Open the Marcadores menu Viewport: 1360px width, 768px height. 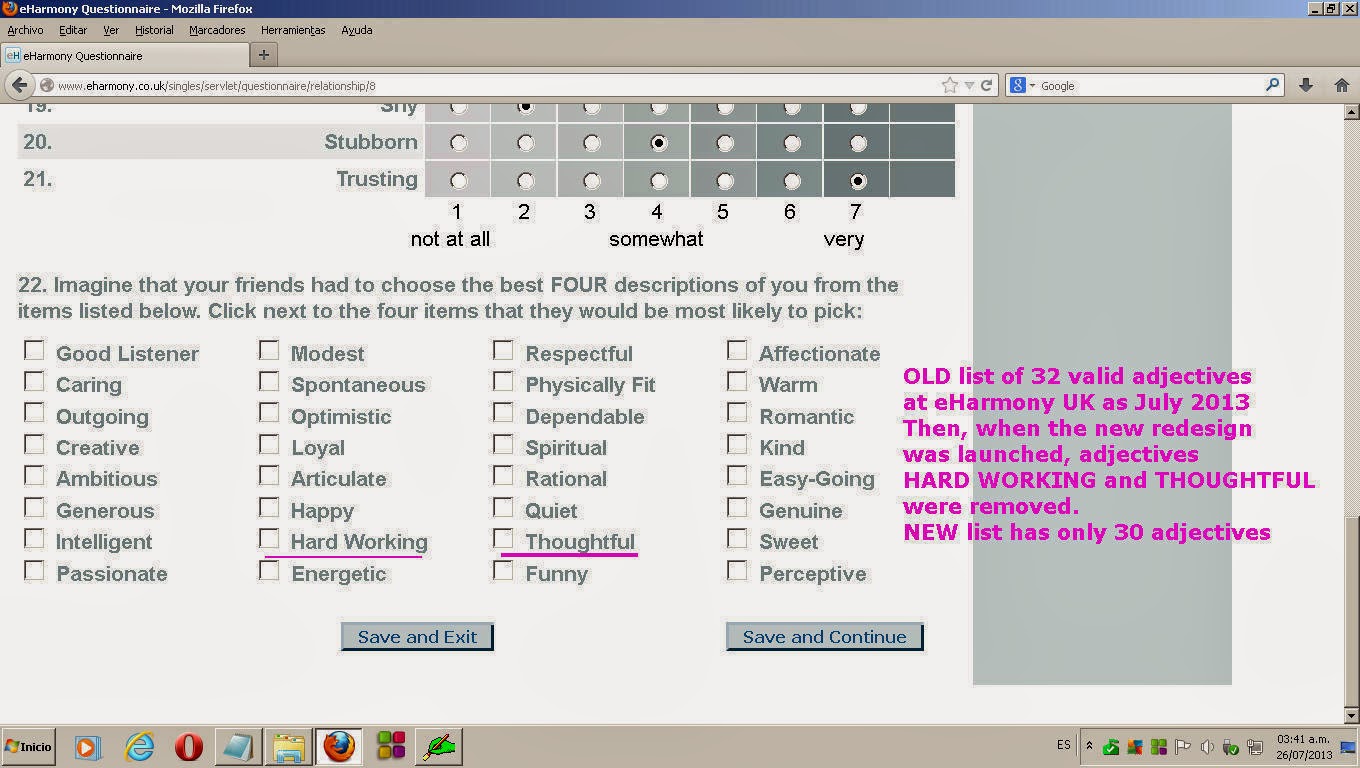[x=217, y=30]
